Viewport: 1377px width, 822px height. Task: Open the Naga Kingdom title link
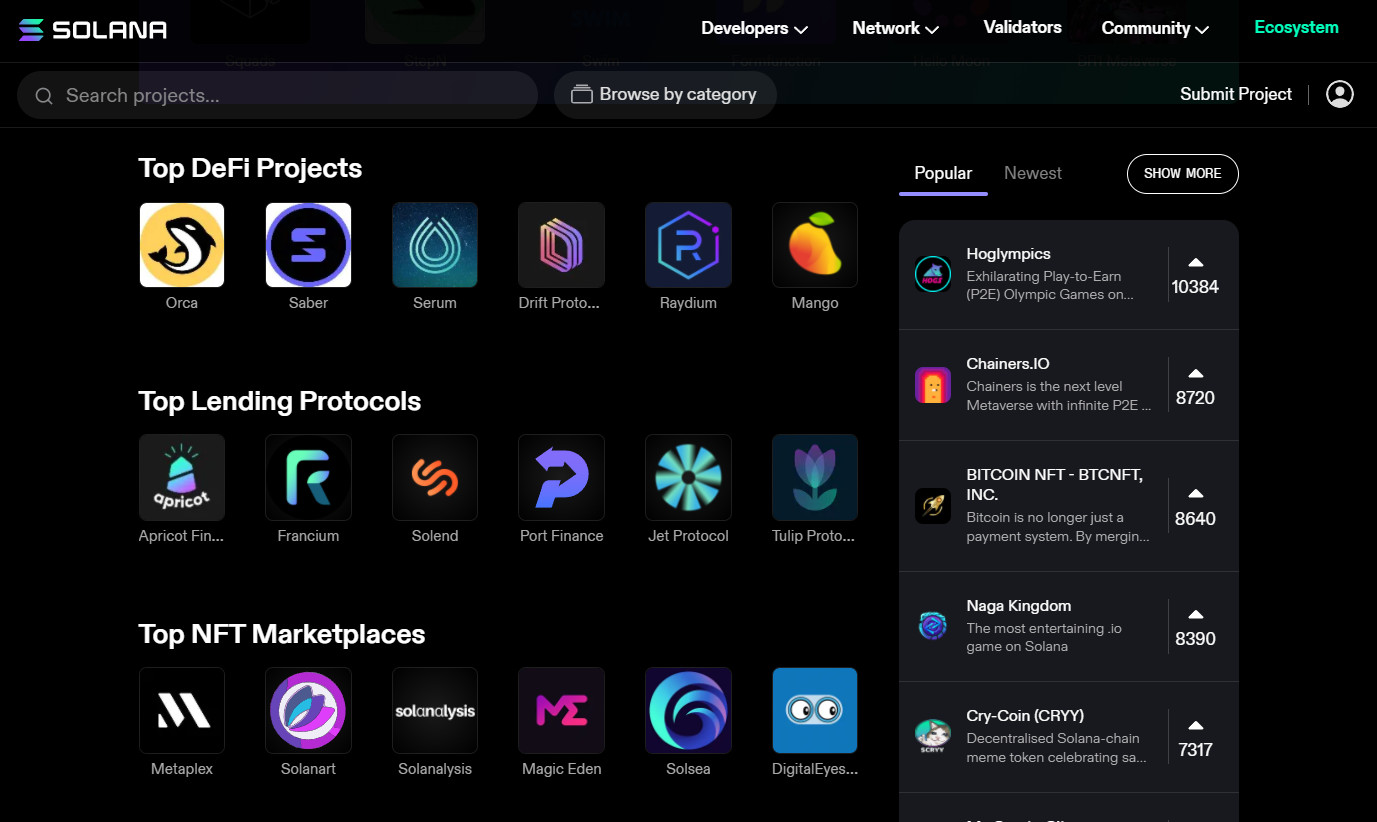(x=1019, y=606)
